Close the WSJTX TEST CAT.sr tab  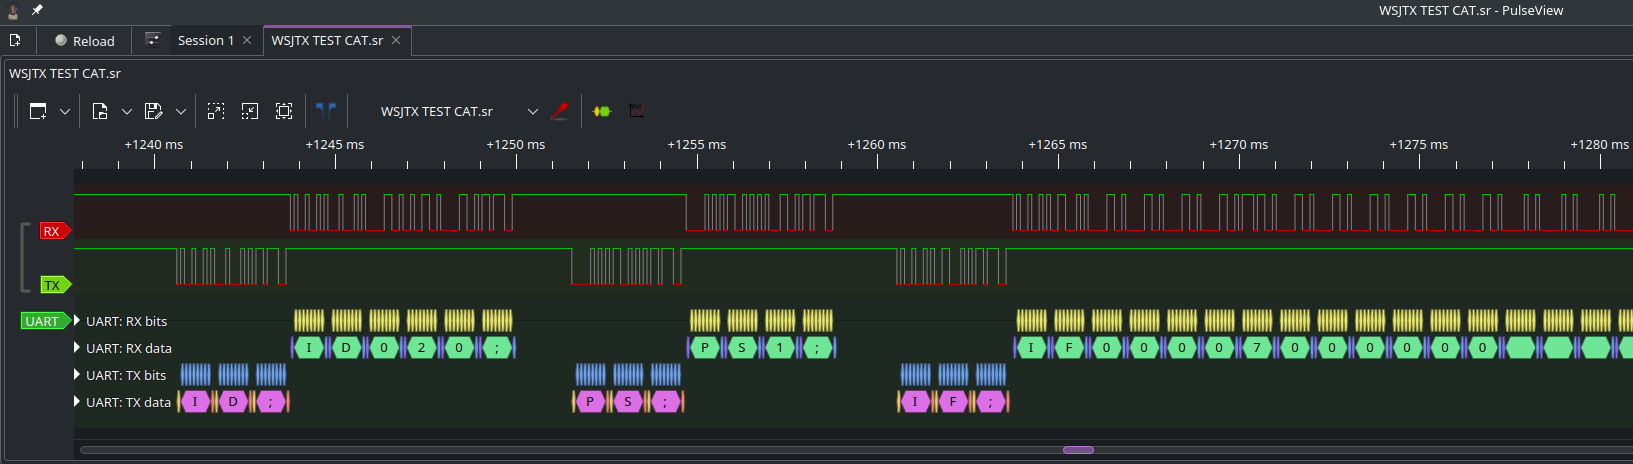(396, 41)
